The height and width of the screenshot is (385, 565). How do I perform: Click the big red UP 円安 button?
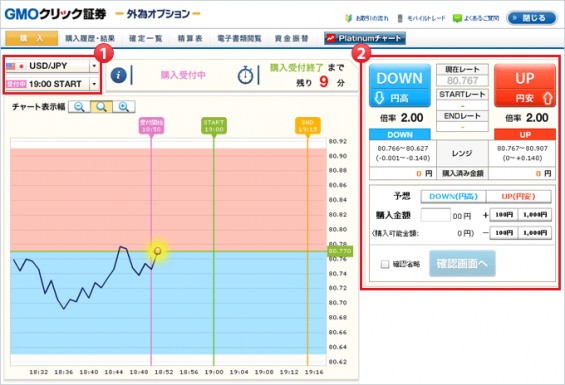(x=525, y=86)
